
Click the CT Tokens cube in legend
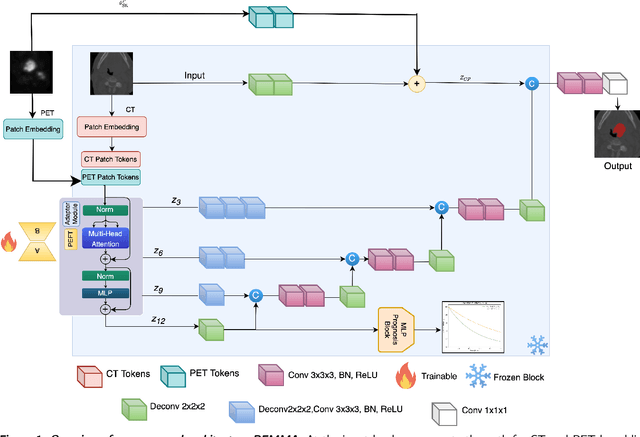pyautogui.click(x=93, y=375)
